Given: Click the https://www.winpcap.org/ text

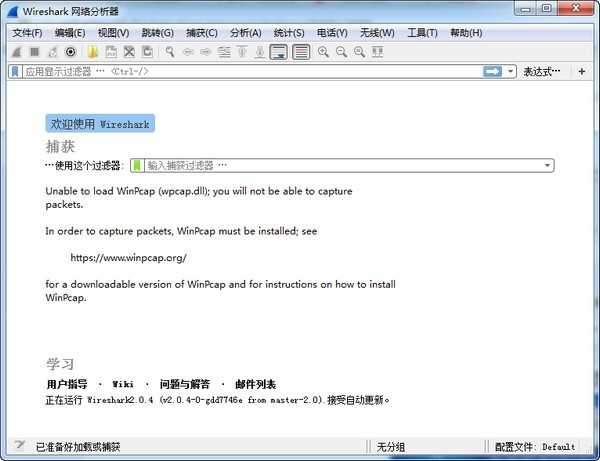Looking at the screenshot, I should [129, 257].
